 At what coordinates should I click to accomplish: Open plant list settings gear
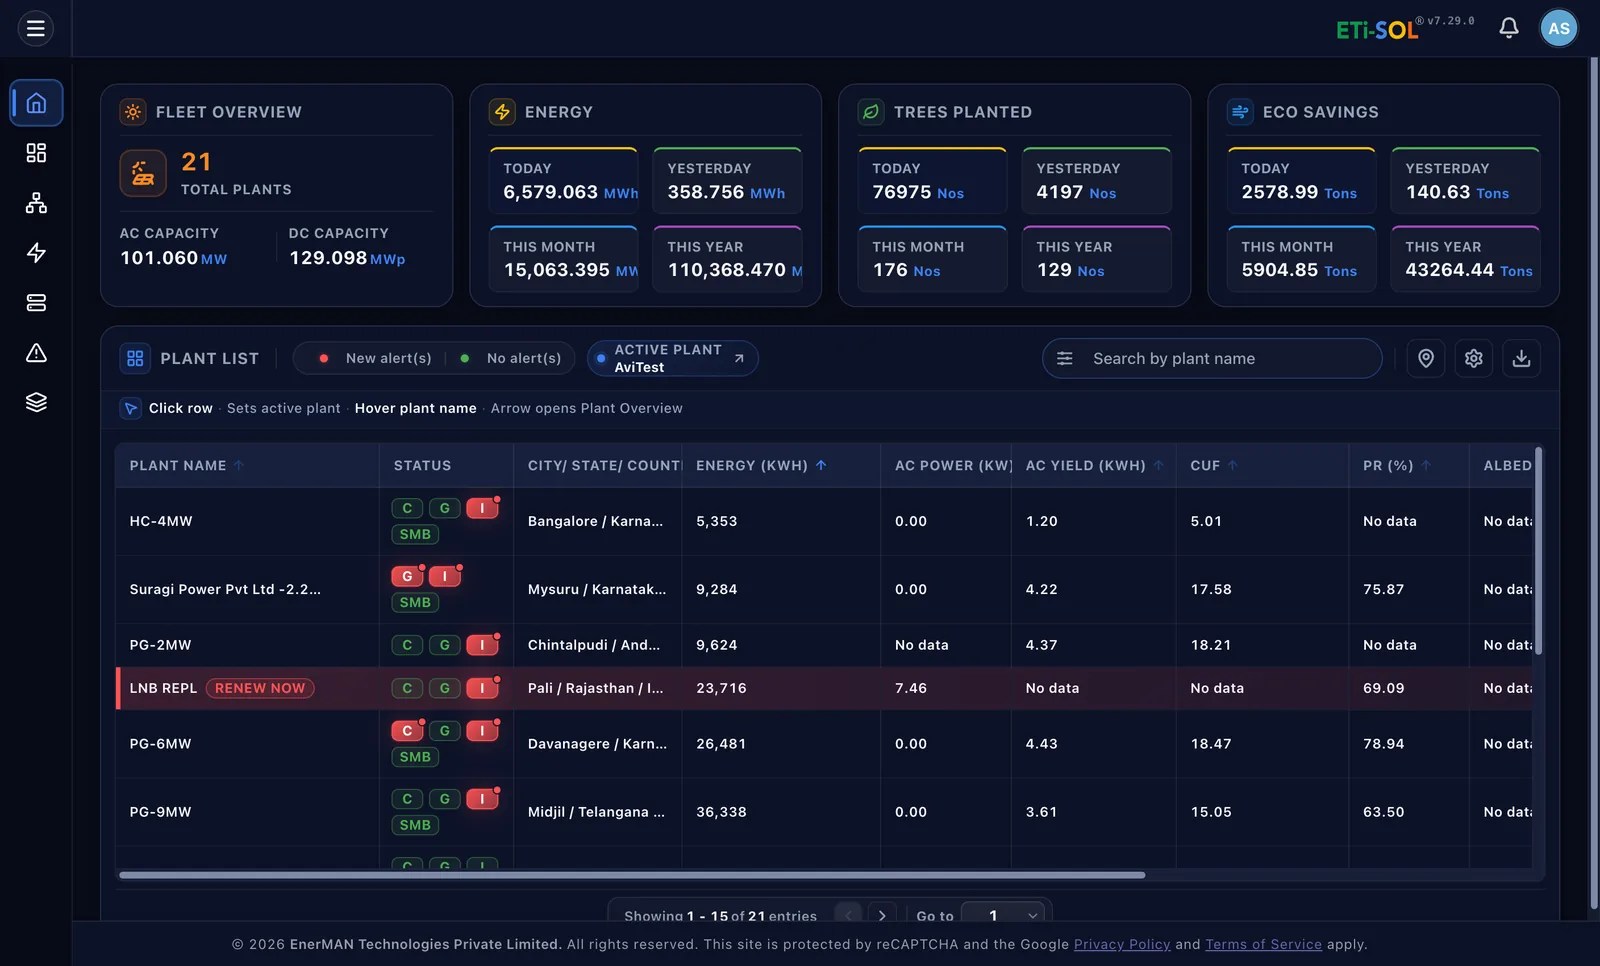[x=1474, y=358]
